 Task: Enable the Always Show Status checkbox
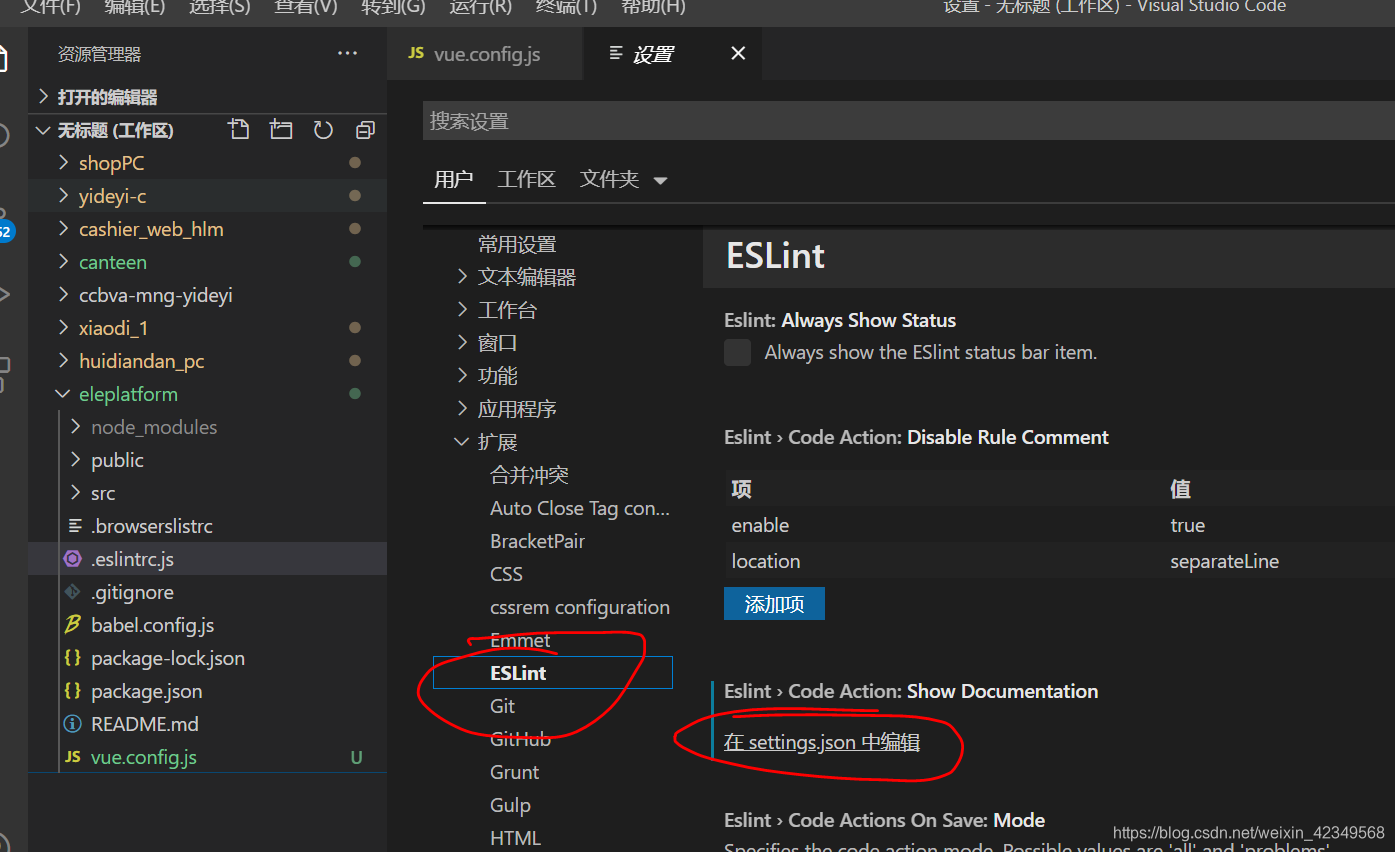pos(738,352)
